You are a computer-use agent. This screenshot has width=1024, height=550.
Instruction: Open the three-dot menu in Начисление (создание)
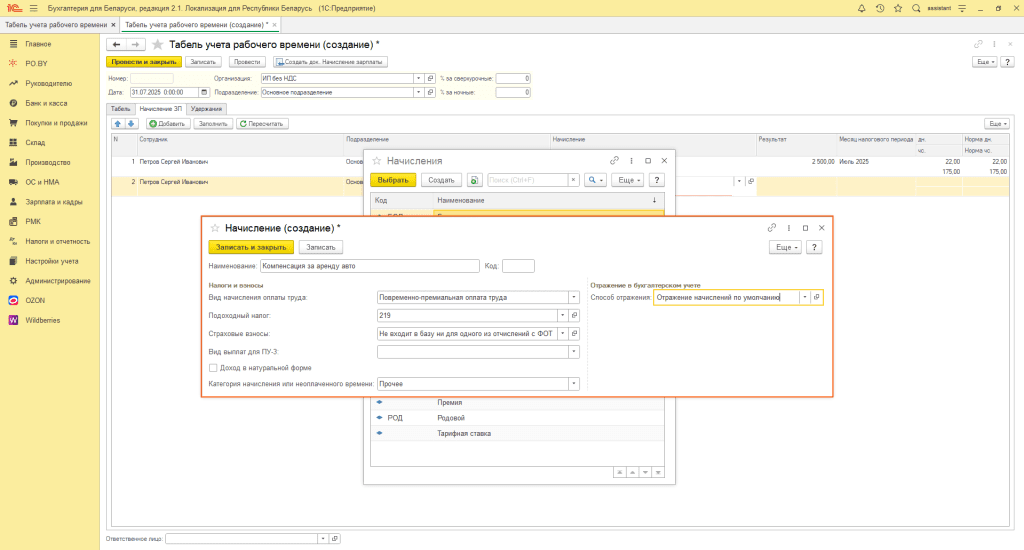click(x=789, y=228)
